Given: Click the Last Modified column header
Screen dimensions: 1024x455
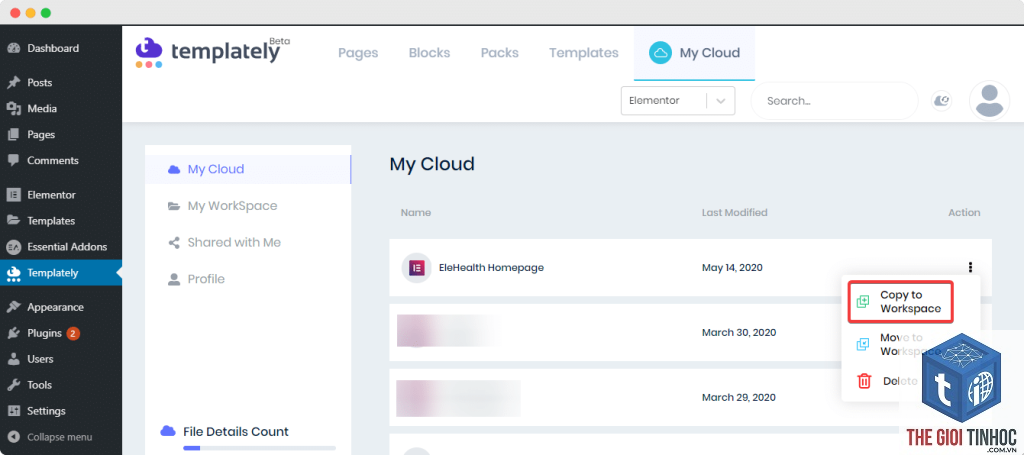Looking at the screenshot, I should (735, 213).
